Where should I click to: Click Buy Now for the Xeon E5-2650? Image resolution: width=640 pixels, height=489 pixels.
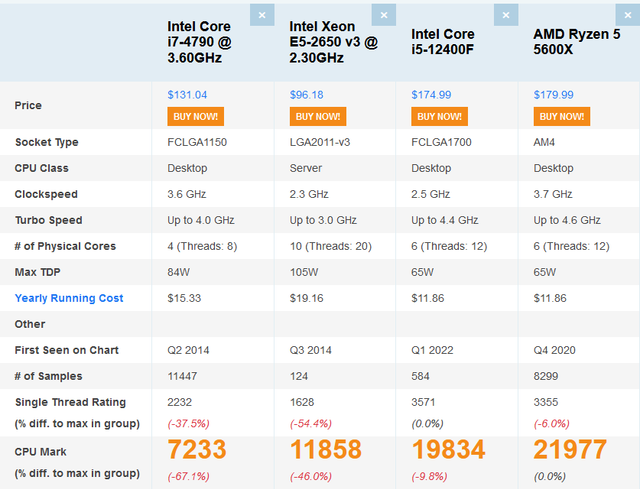pos(318,116)
